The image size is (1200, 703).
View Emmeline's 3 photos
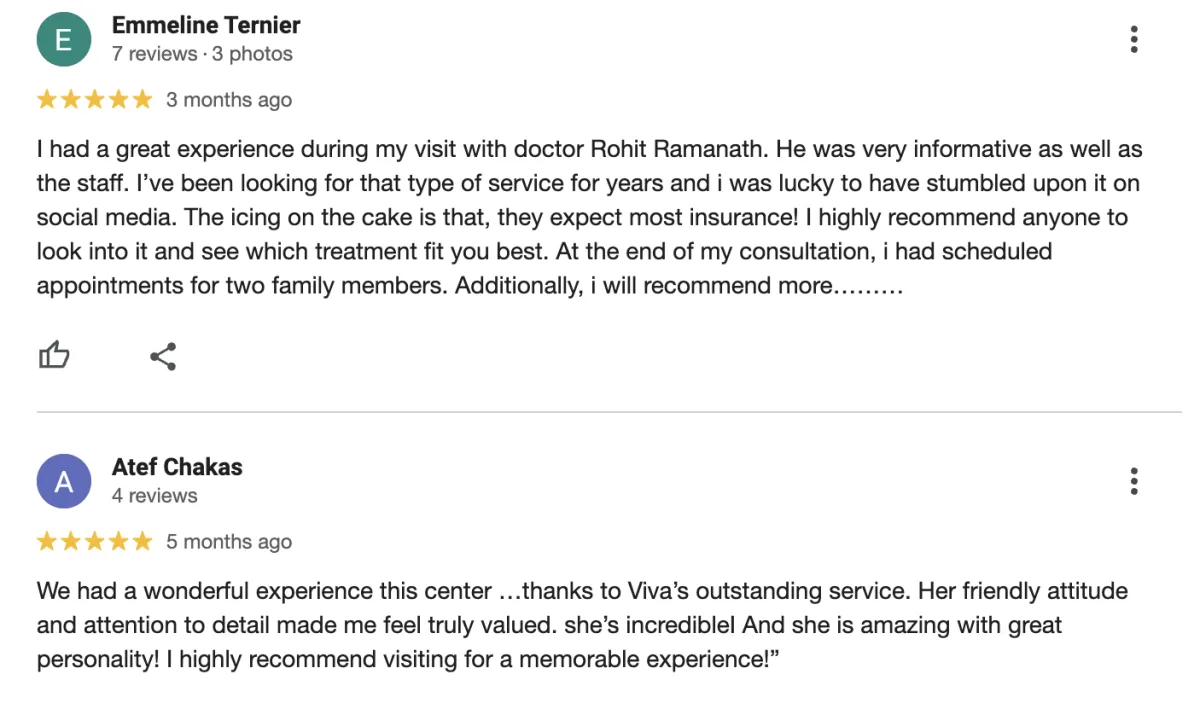pyautogui.click(x=252, y=54)
